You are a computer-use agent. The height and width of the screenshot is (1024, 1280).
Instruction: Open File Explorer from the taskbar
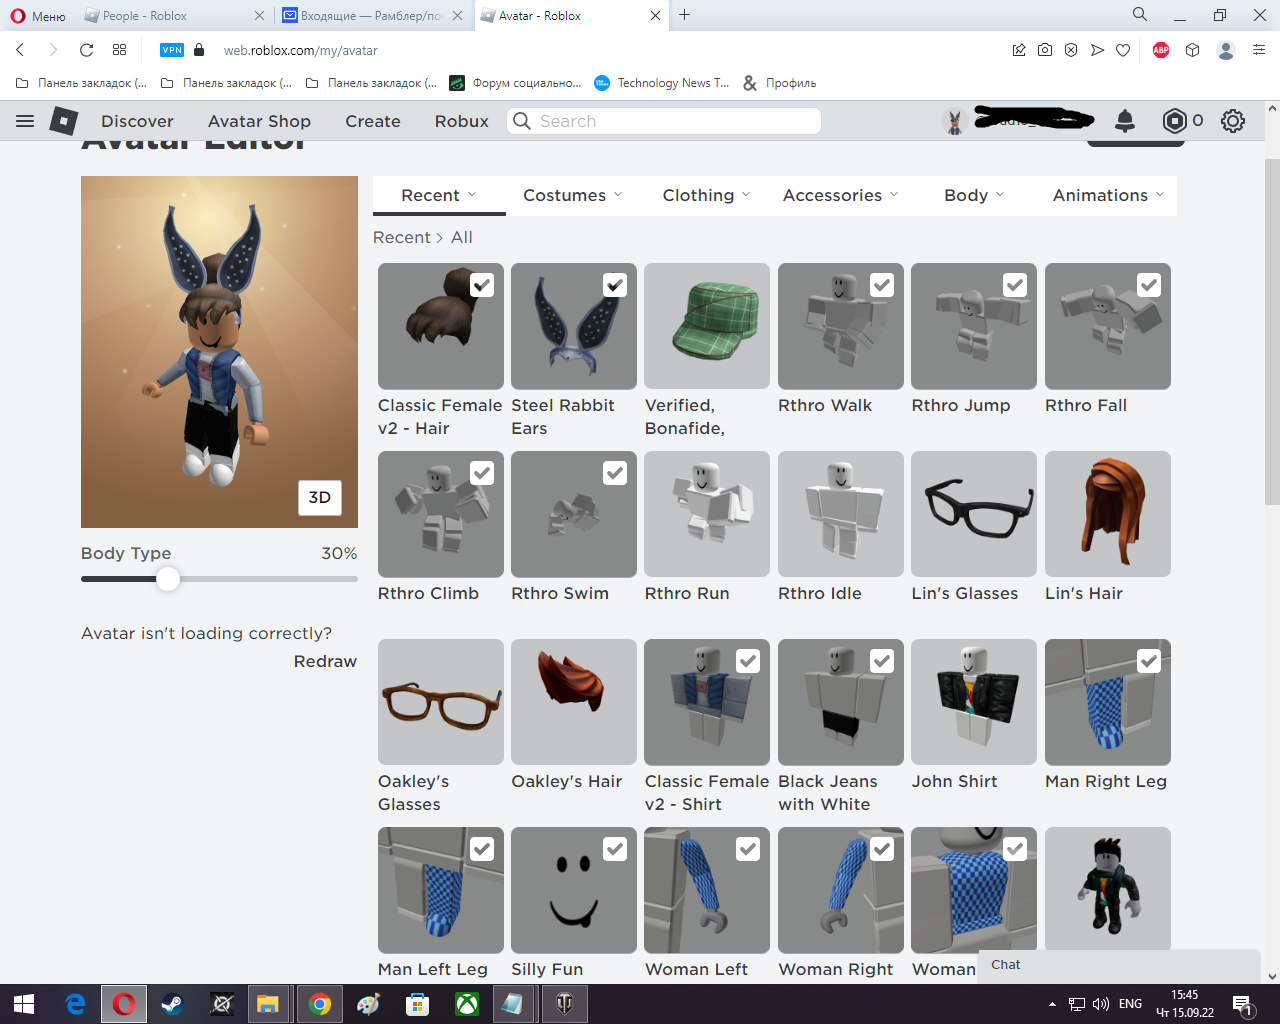click(x=267, y=1004)
